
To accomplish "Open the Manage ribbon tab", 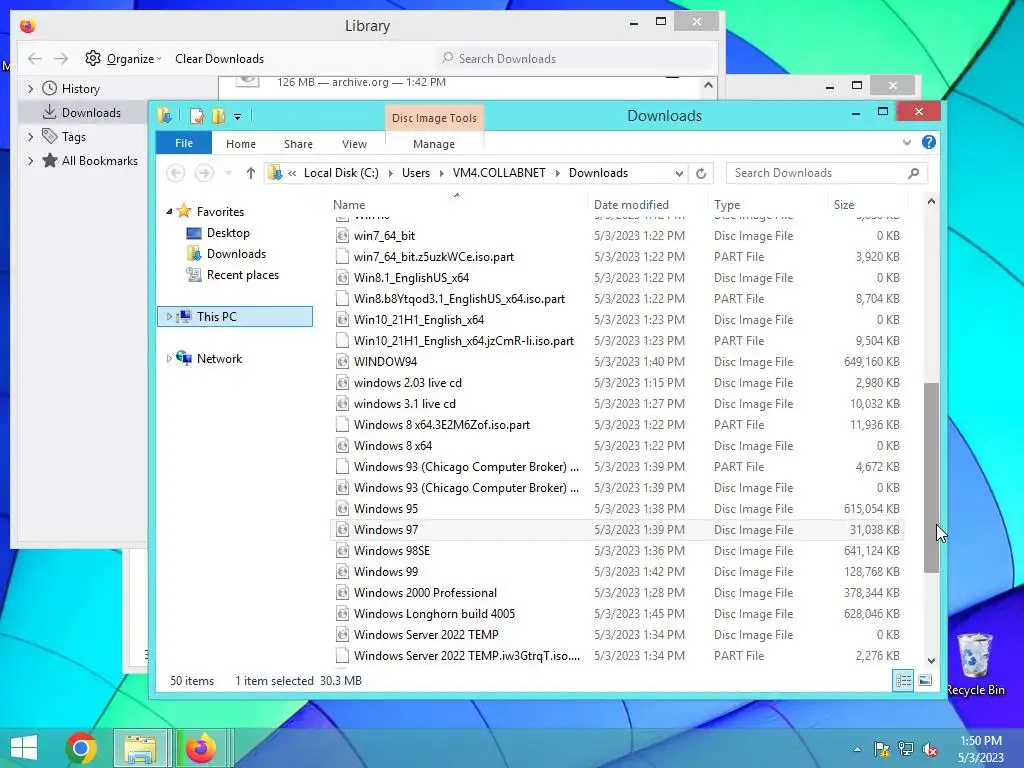I will tap(434, 144).
